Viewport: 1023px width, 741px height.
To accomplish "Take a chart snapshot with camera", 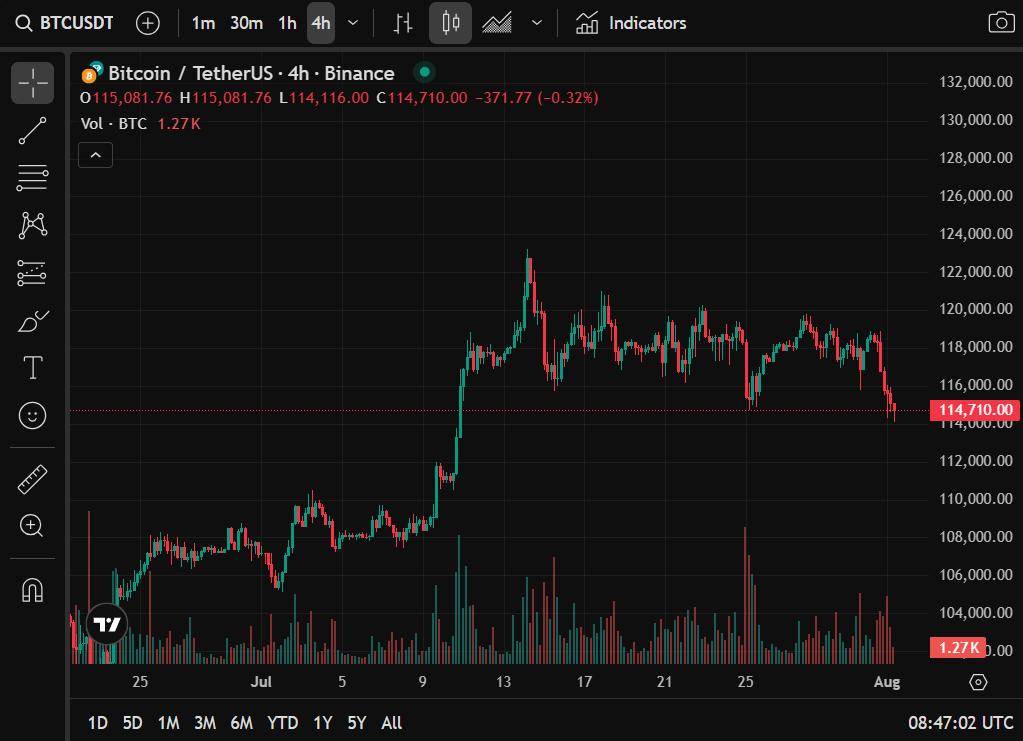I will click(x=999, y=23).
